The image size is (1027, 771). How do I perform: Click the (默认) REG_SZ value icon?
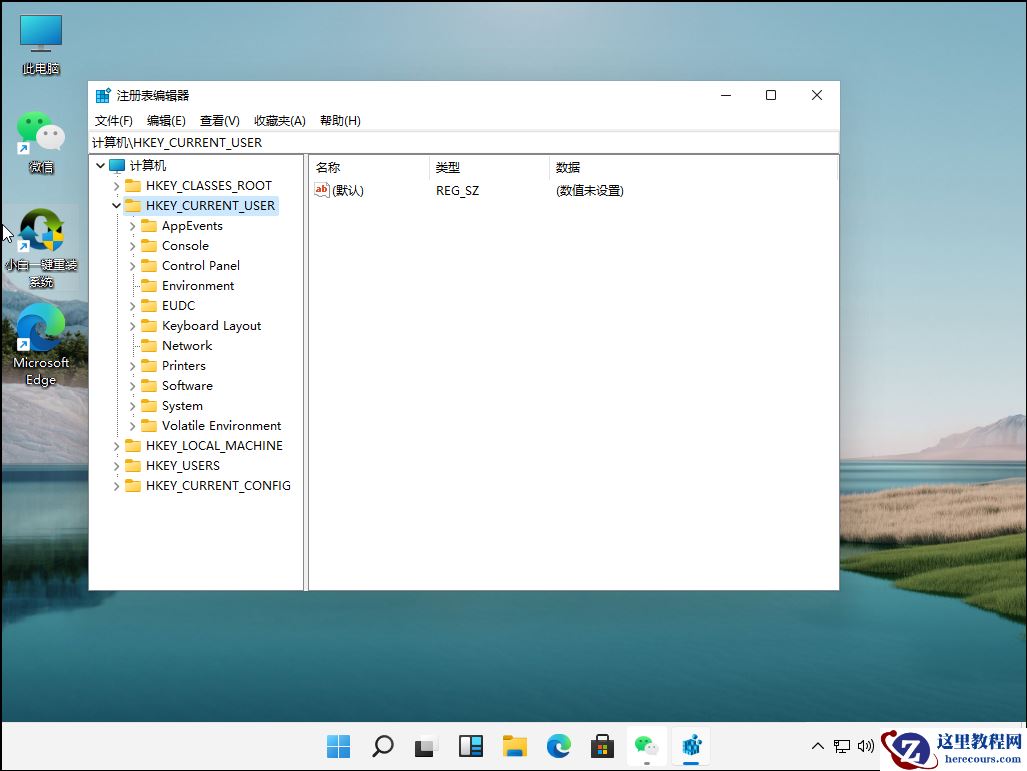click(322, 190)
